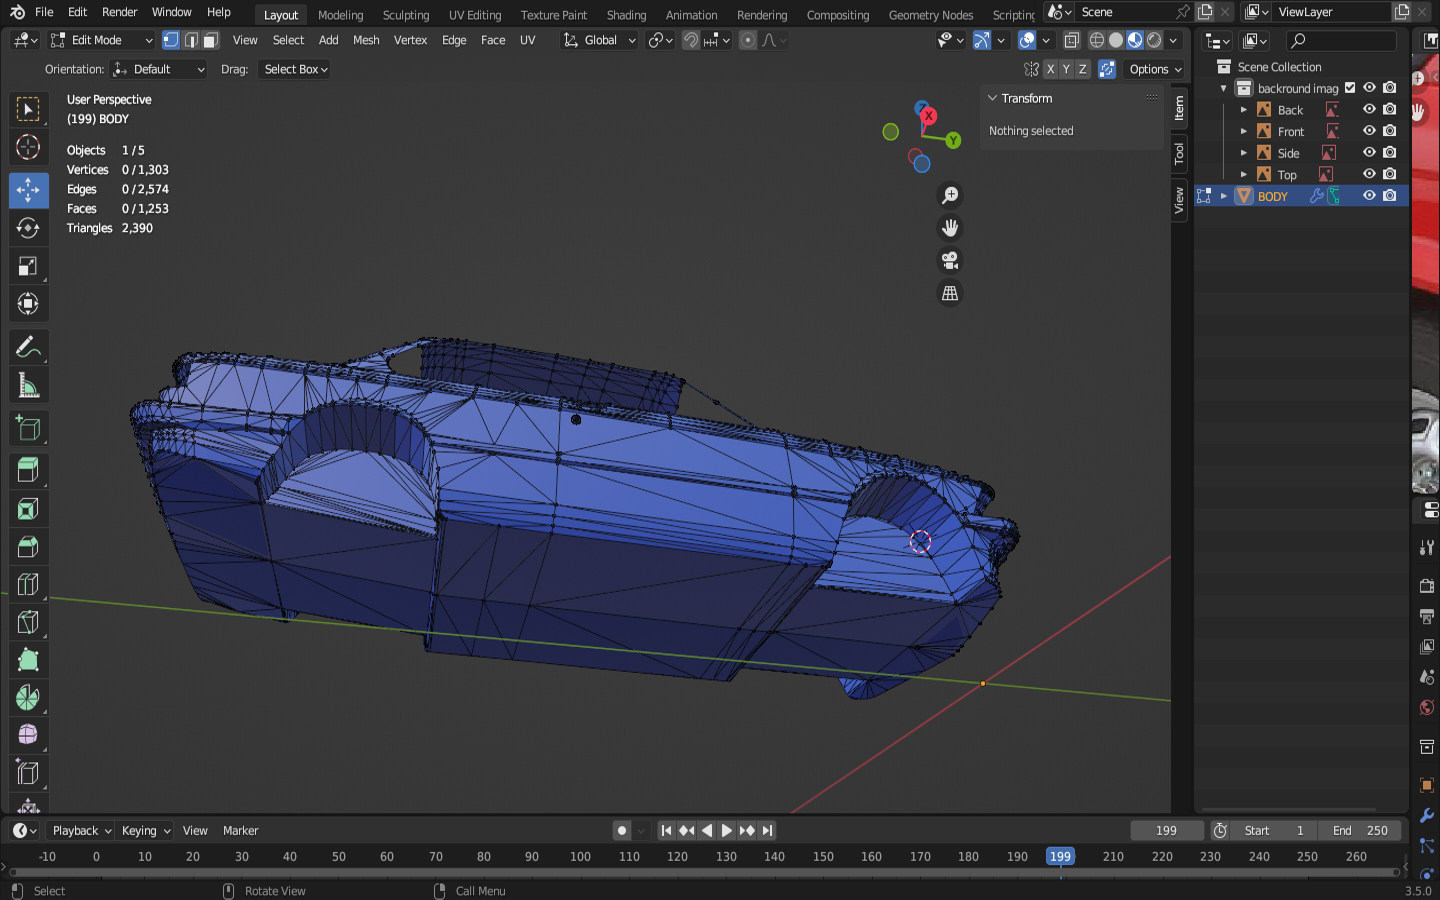The width and height of the screenshot is (1440, 900).
Task: Click the camera view icon in viewport
Action: [950, 261]
